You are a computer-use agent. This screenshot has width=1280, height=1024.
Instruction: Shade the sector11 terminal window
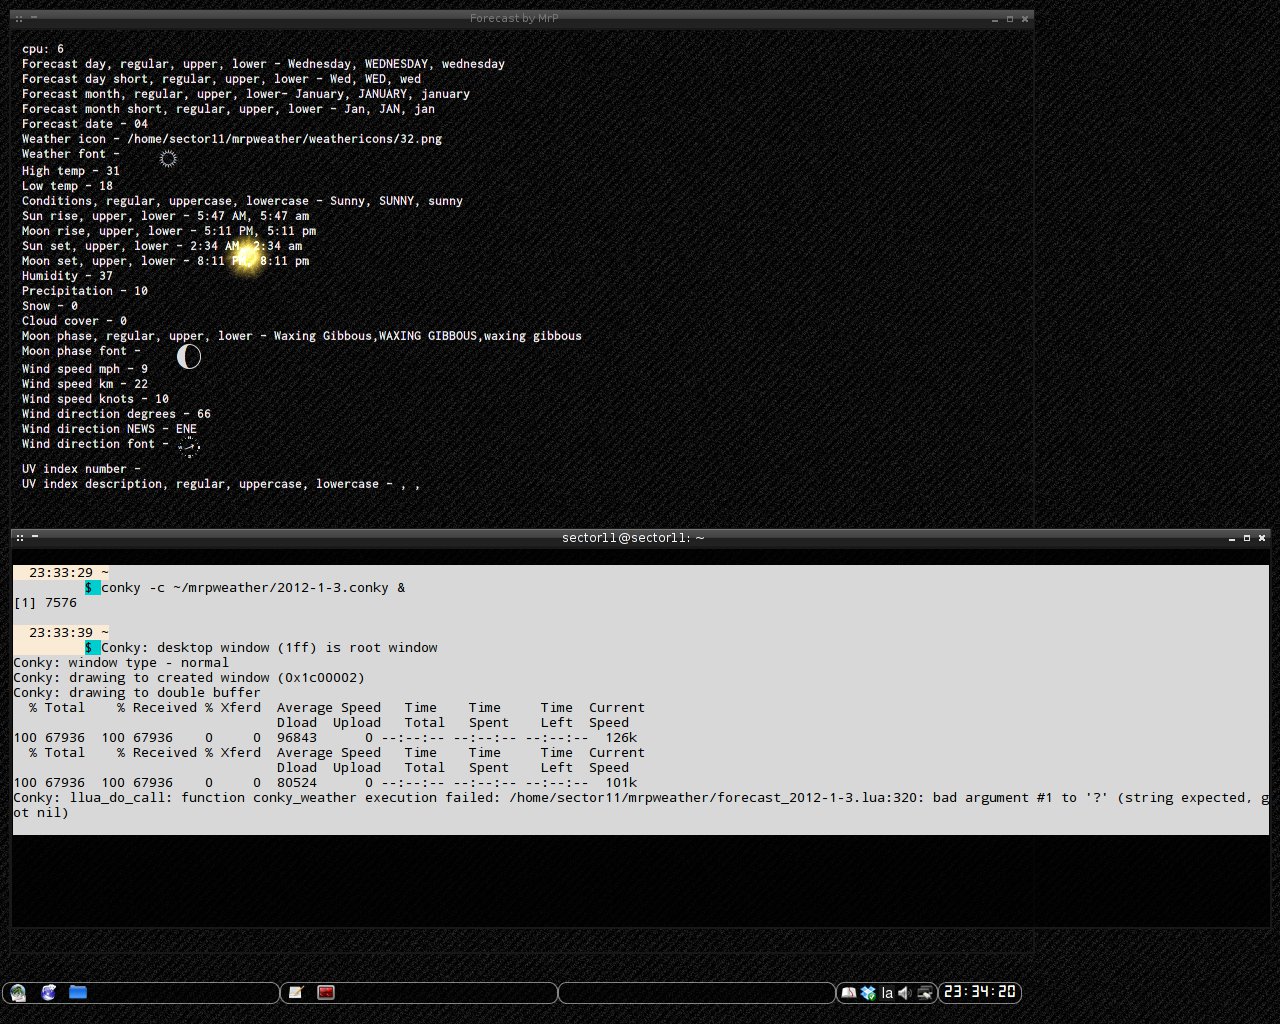[x=35, y=536]
